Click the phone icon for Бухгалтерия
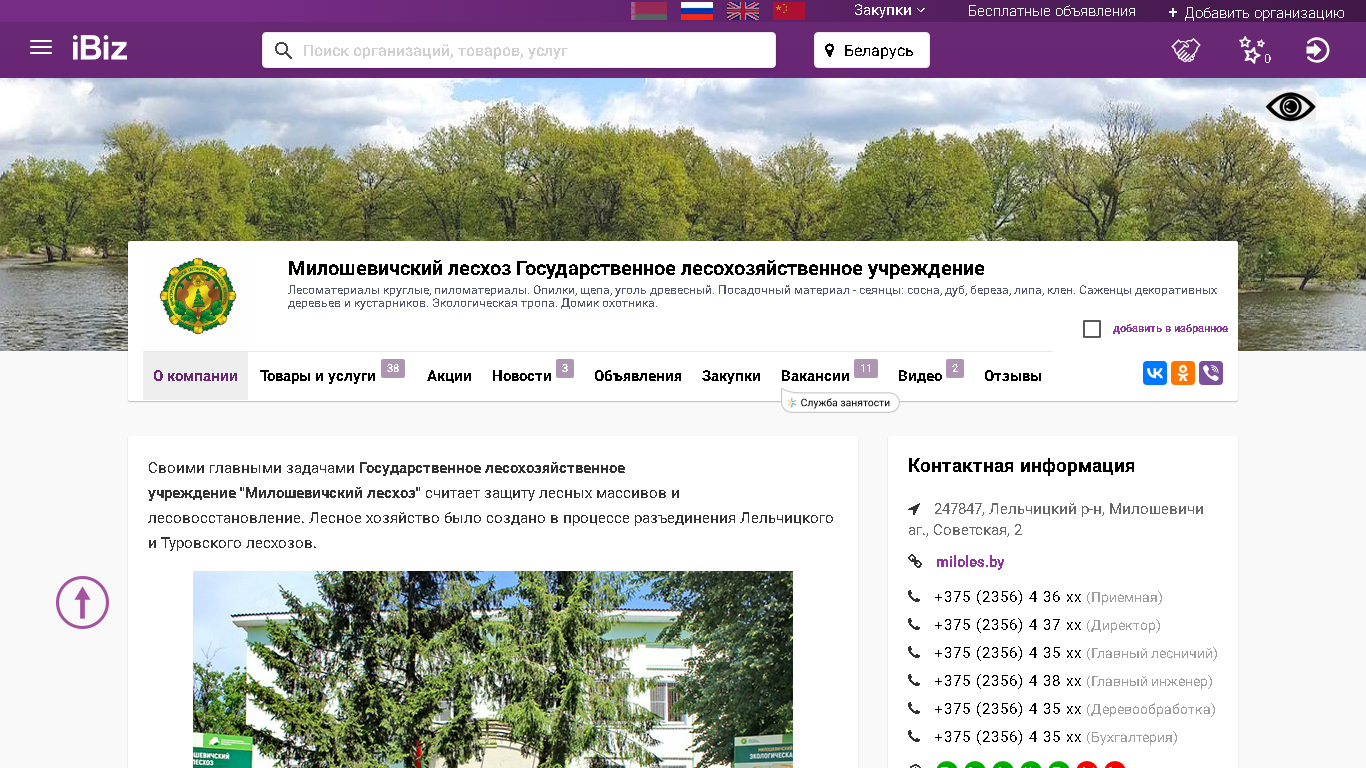 point(914,737)
